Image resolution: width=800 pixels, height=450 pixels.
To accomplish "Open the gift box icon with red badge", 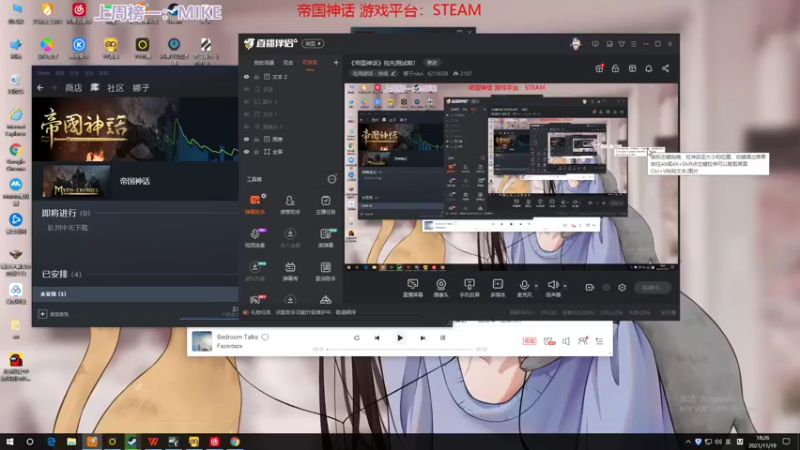I will pyautogui.click(x=599, y=68).
